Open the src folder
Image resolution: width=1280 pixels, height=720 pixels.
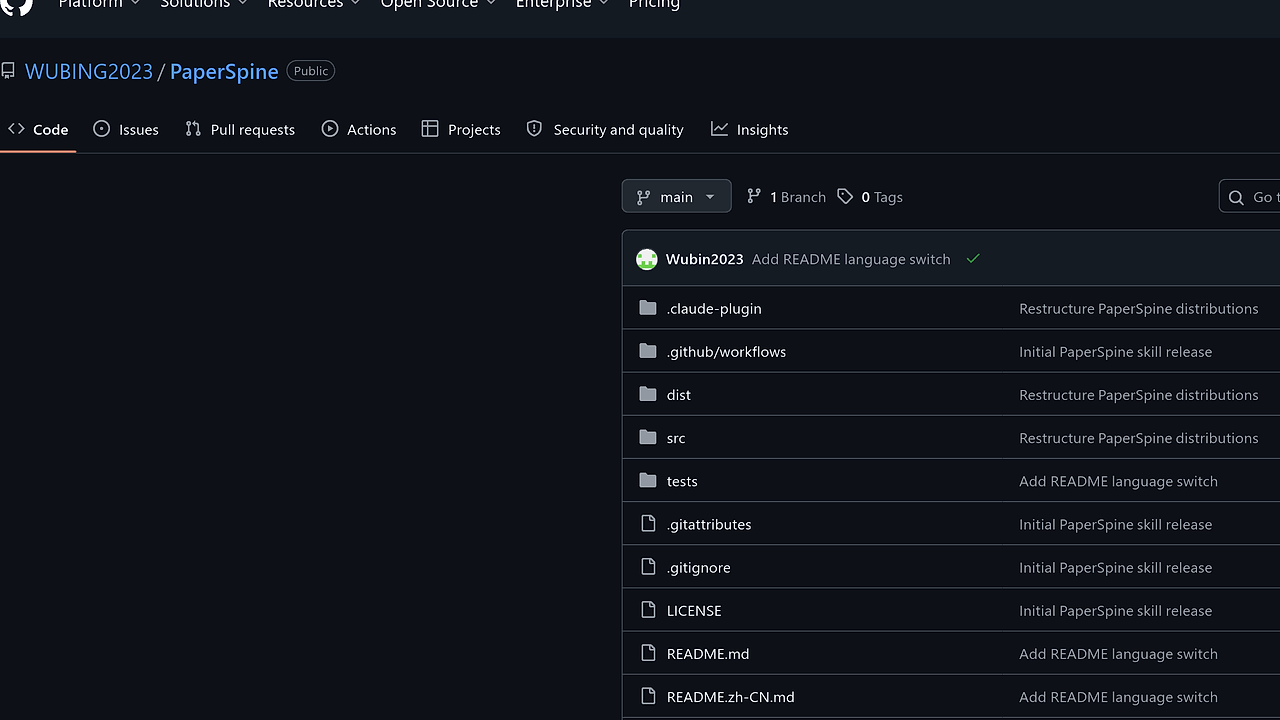[676, 437]
